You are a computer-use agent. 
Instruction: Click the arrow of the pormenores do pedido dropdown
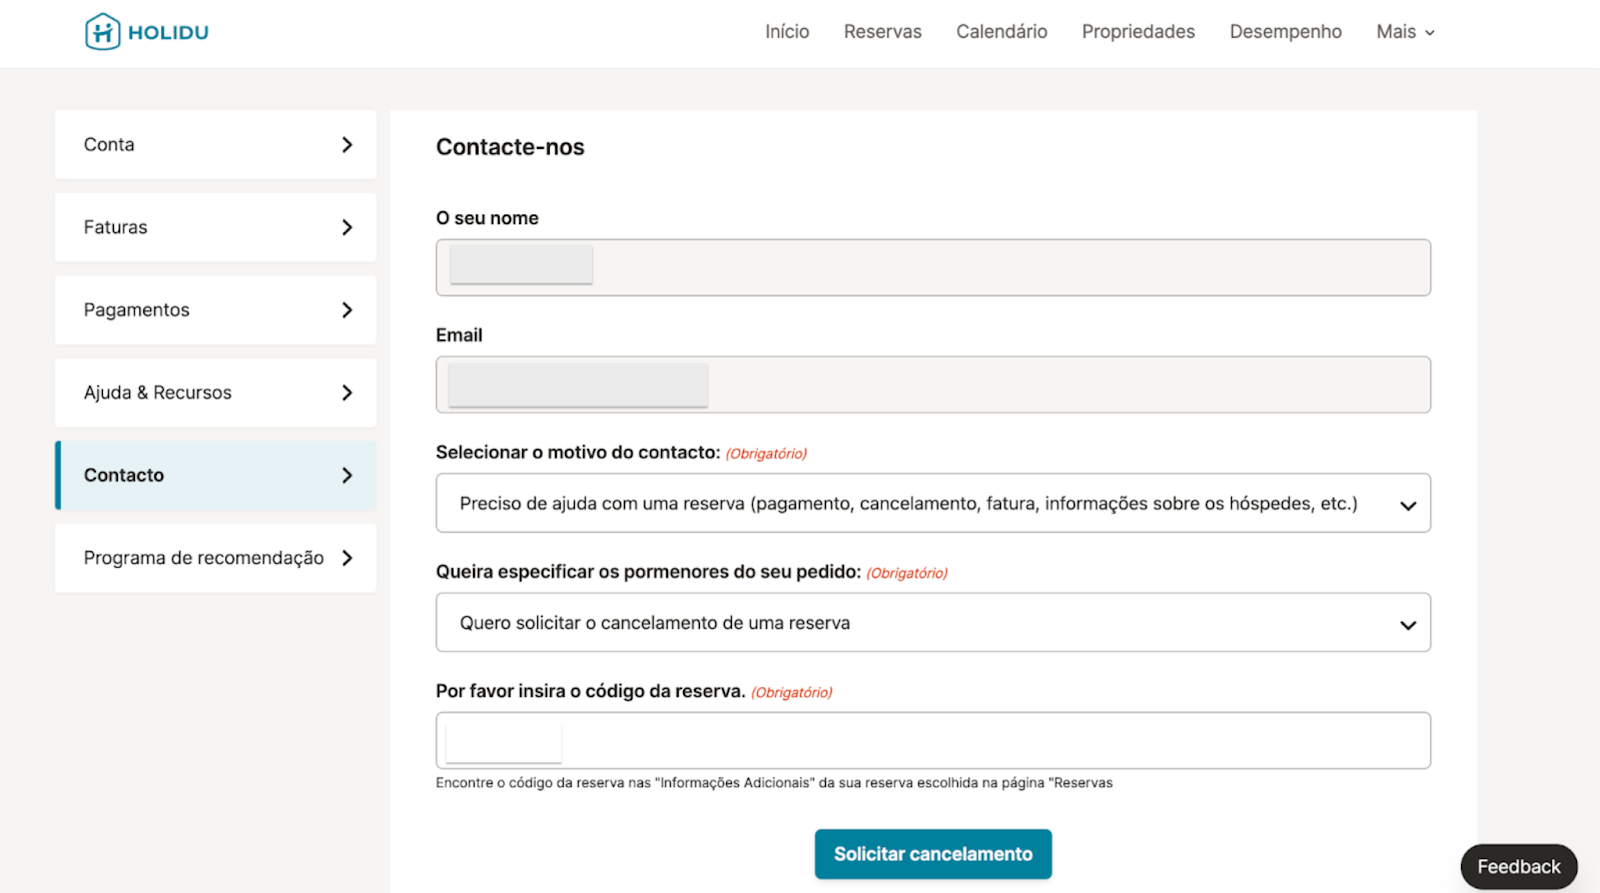click(1408, 625)
